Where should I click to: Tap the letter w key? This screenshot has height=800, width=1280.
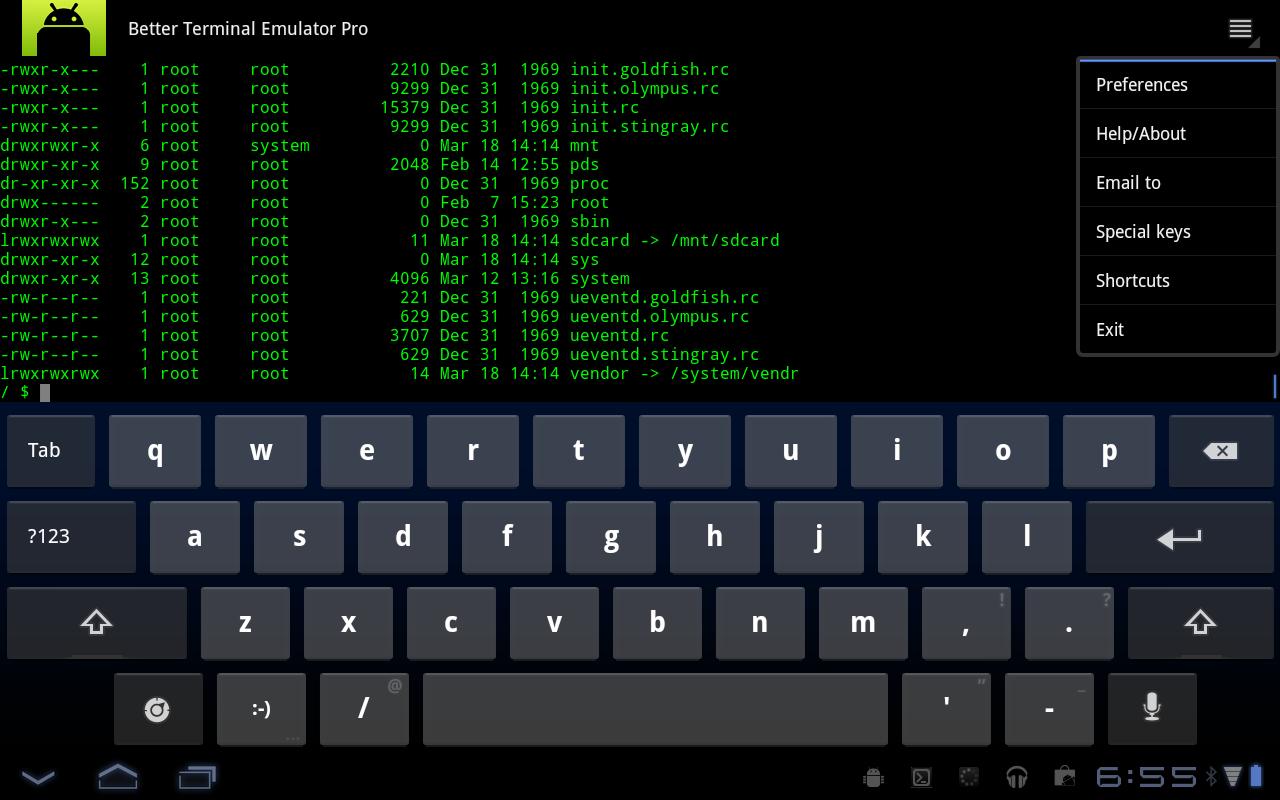261,451
